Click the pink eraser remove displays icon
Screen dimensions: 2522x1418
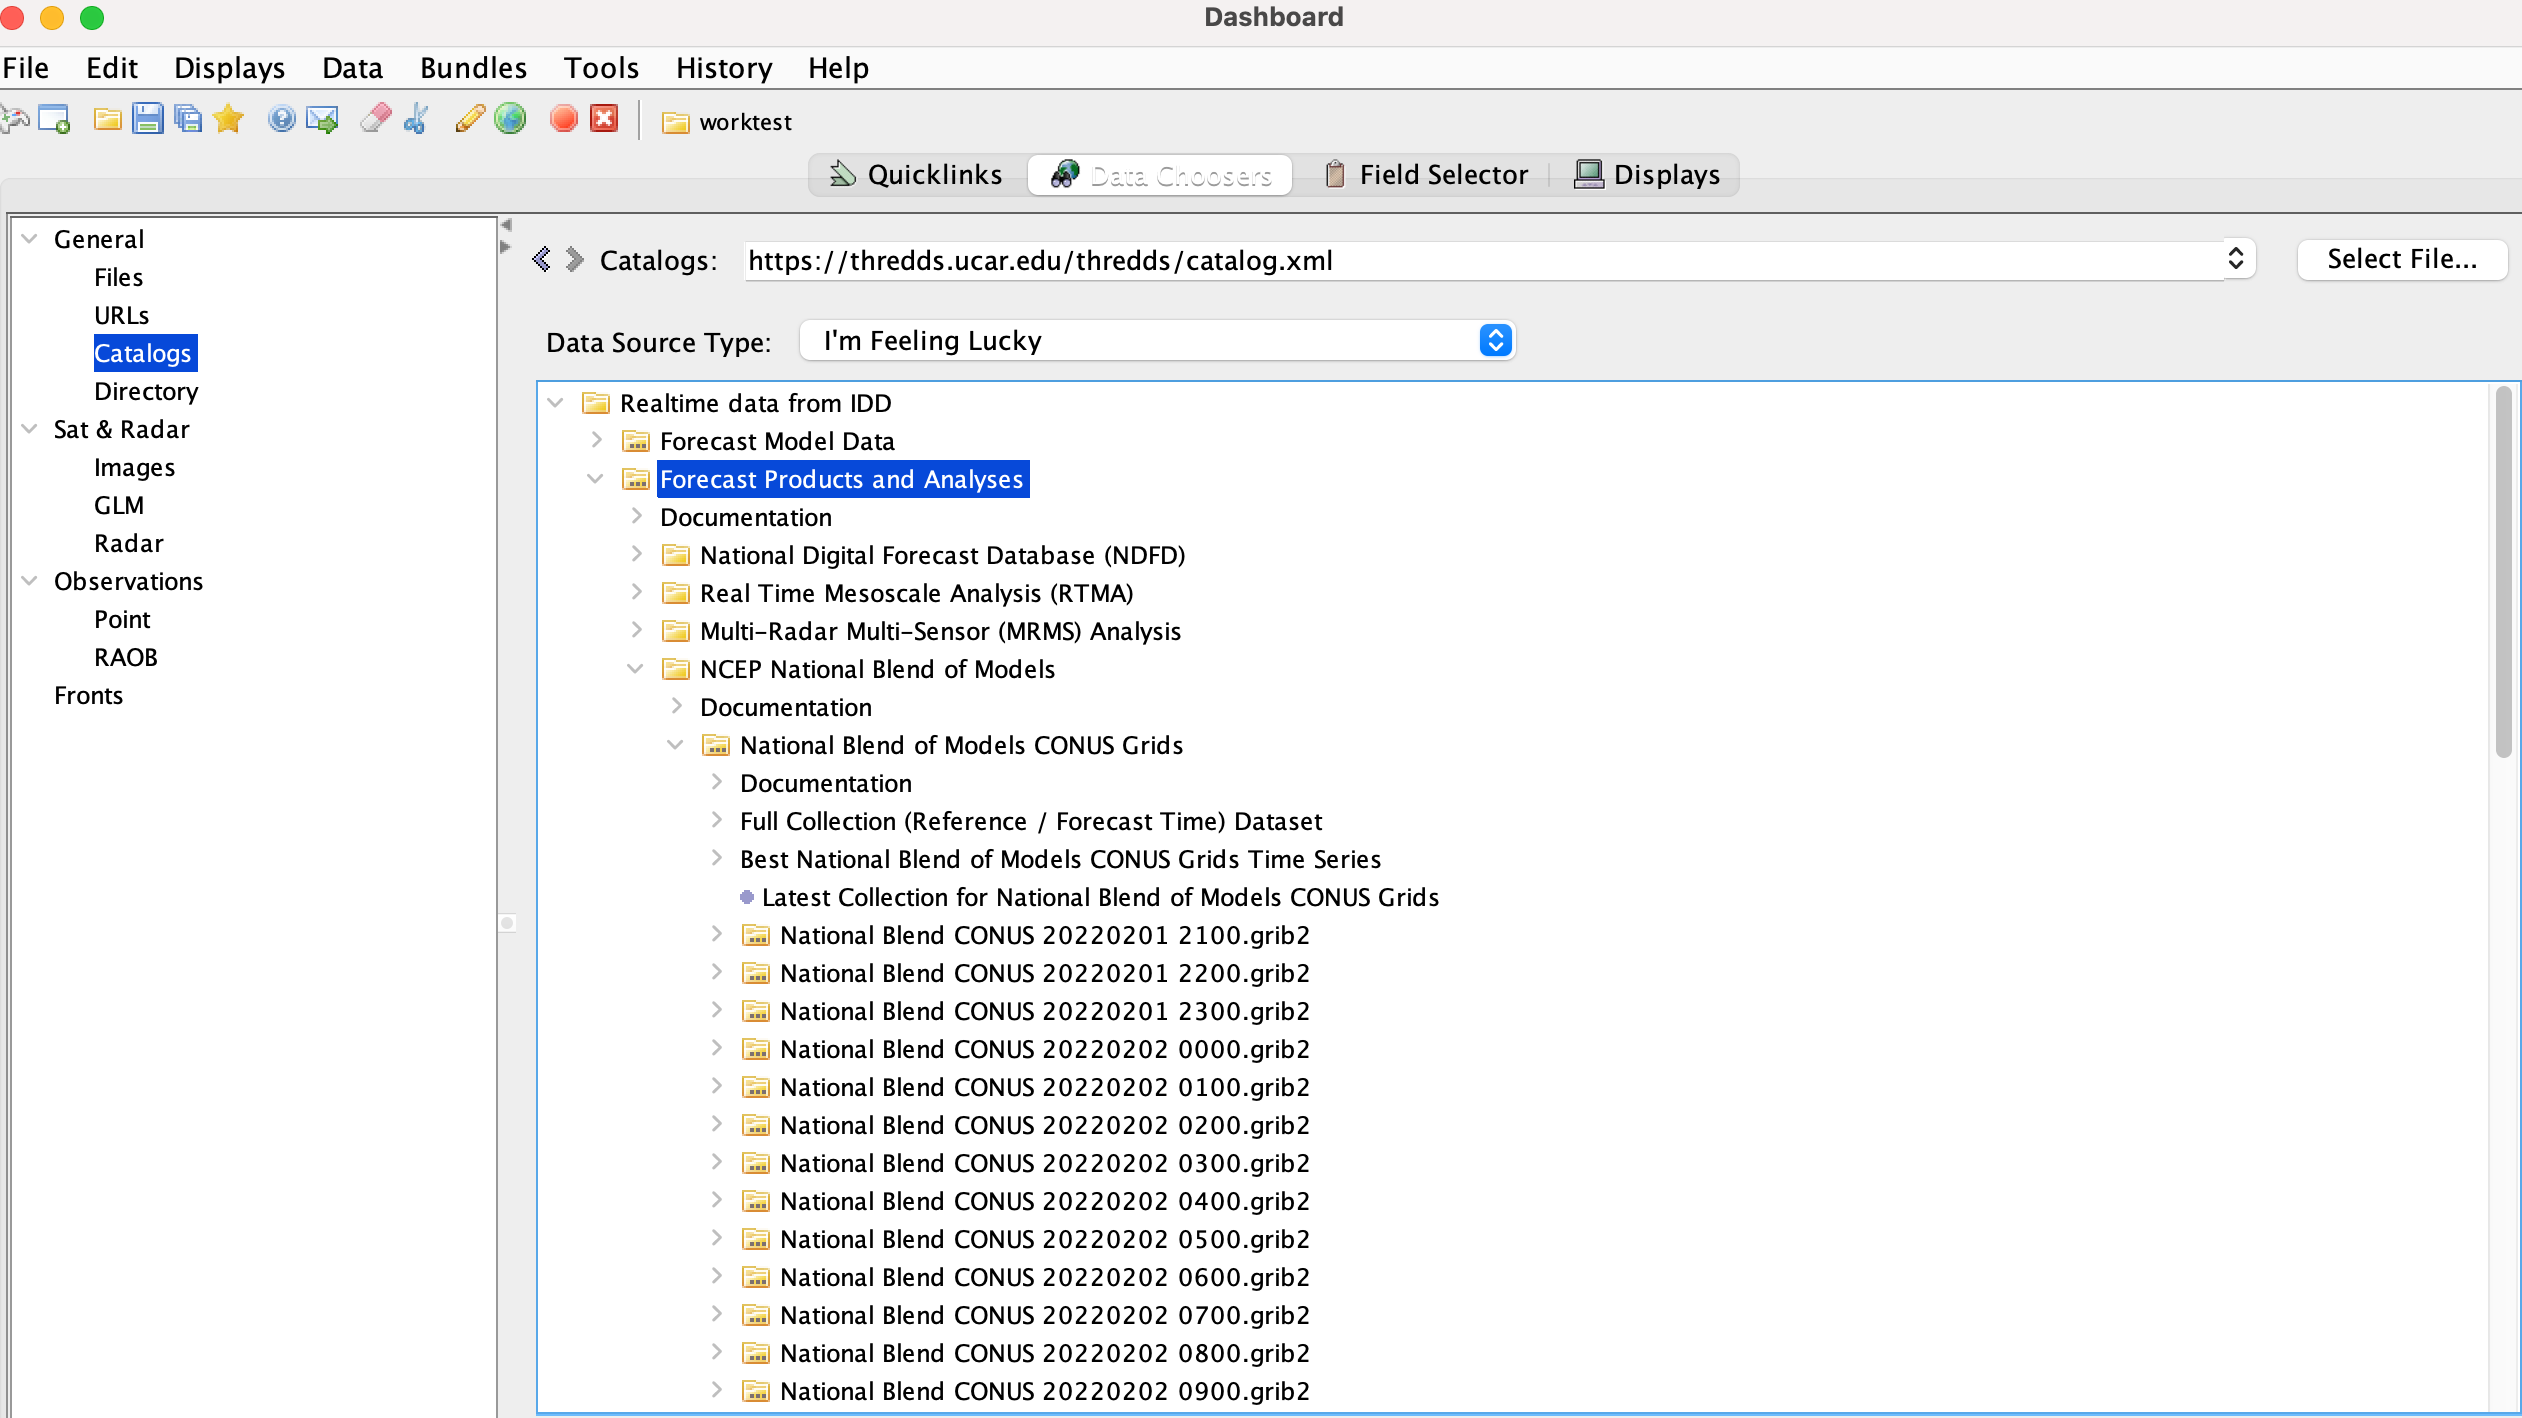click(376, 120)
